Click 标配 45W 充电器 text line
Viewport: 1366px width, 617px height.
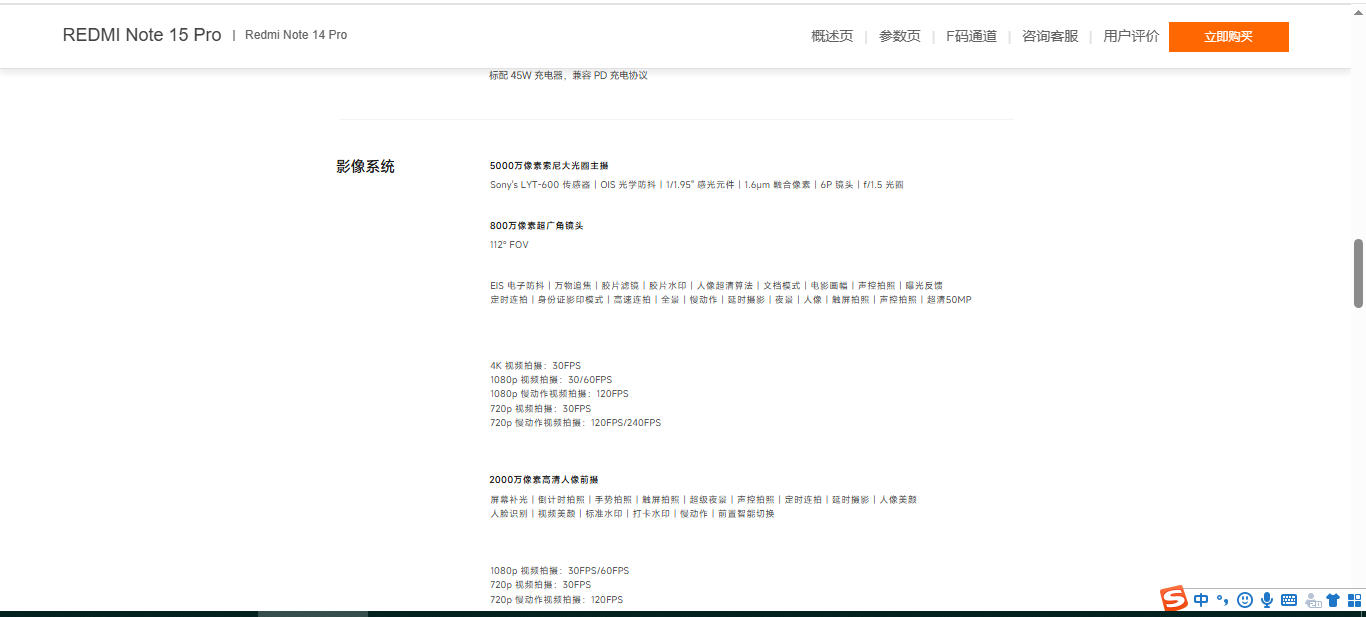(568, 76)
